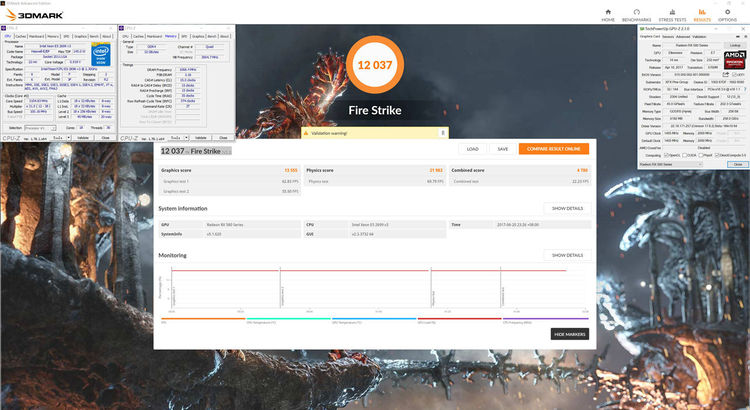Toggle the blue GPU Temperature legend bar
The height and width of the screenshot is (410, 750).
[x=374, y=318]
